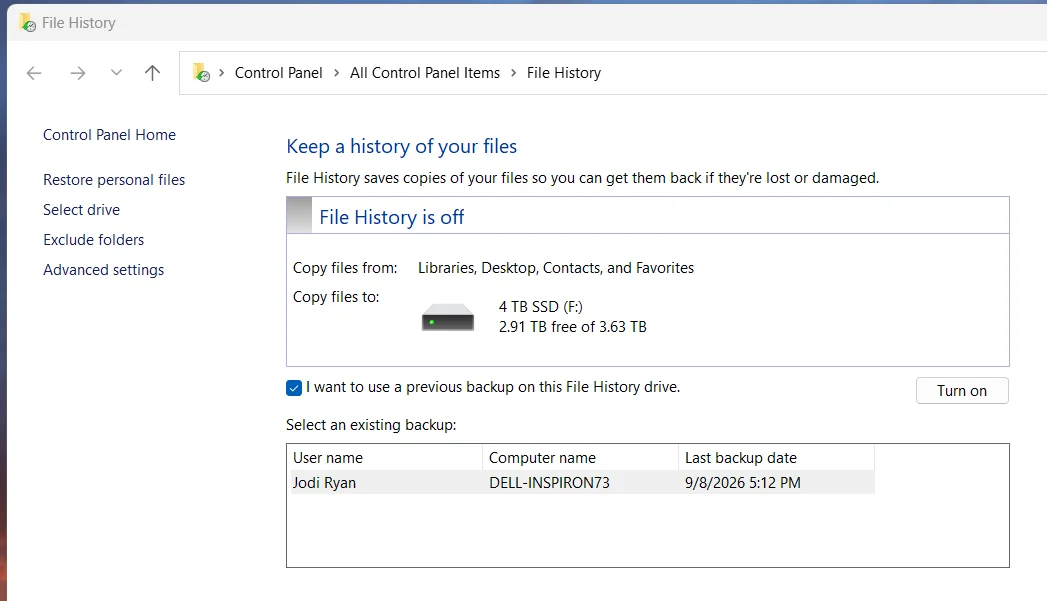Turn on File History

(x=962, y=391)
